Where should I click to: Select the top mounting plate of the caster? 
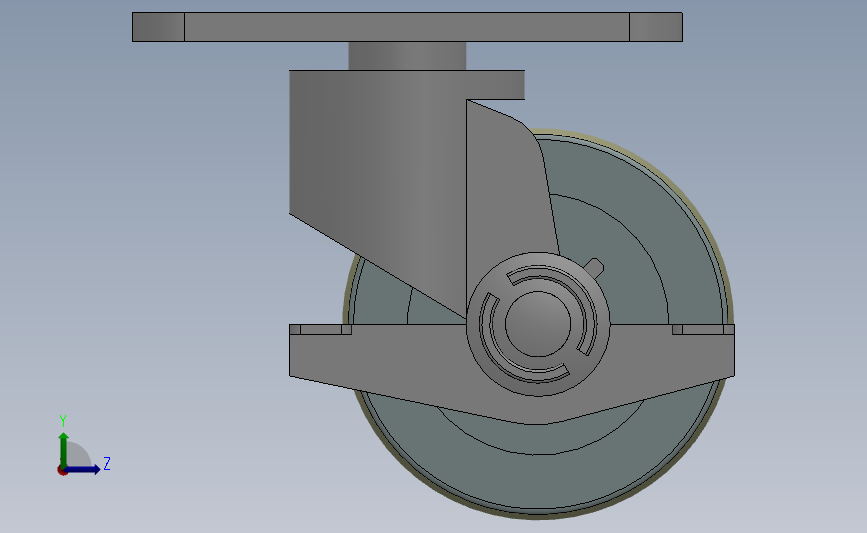407,27
